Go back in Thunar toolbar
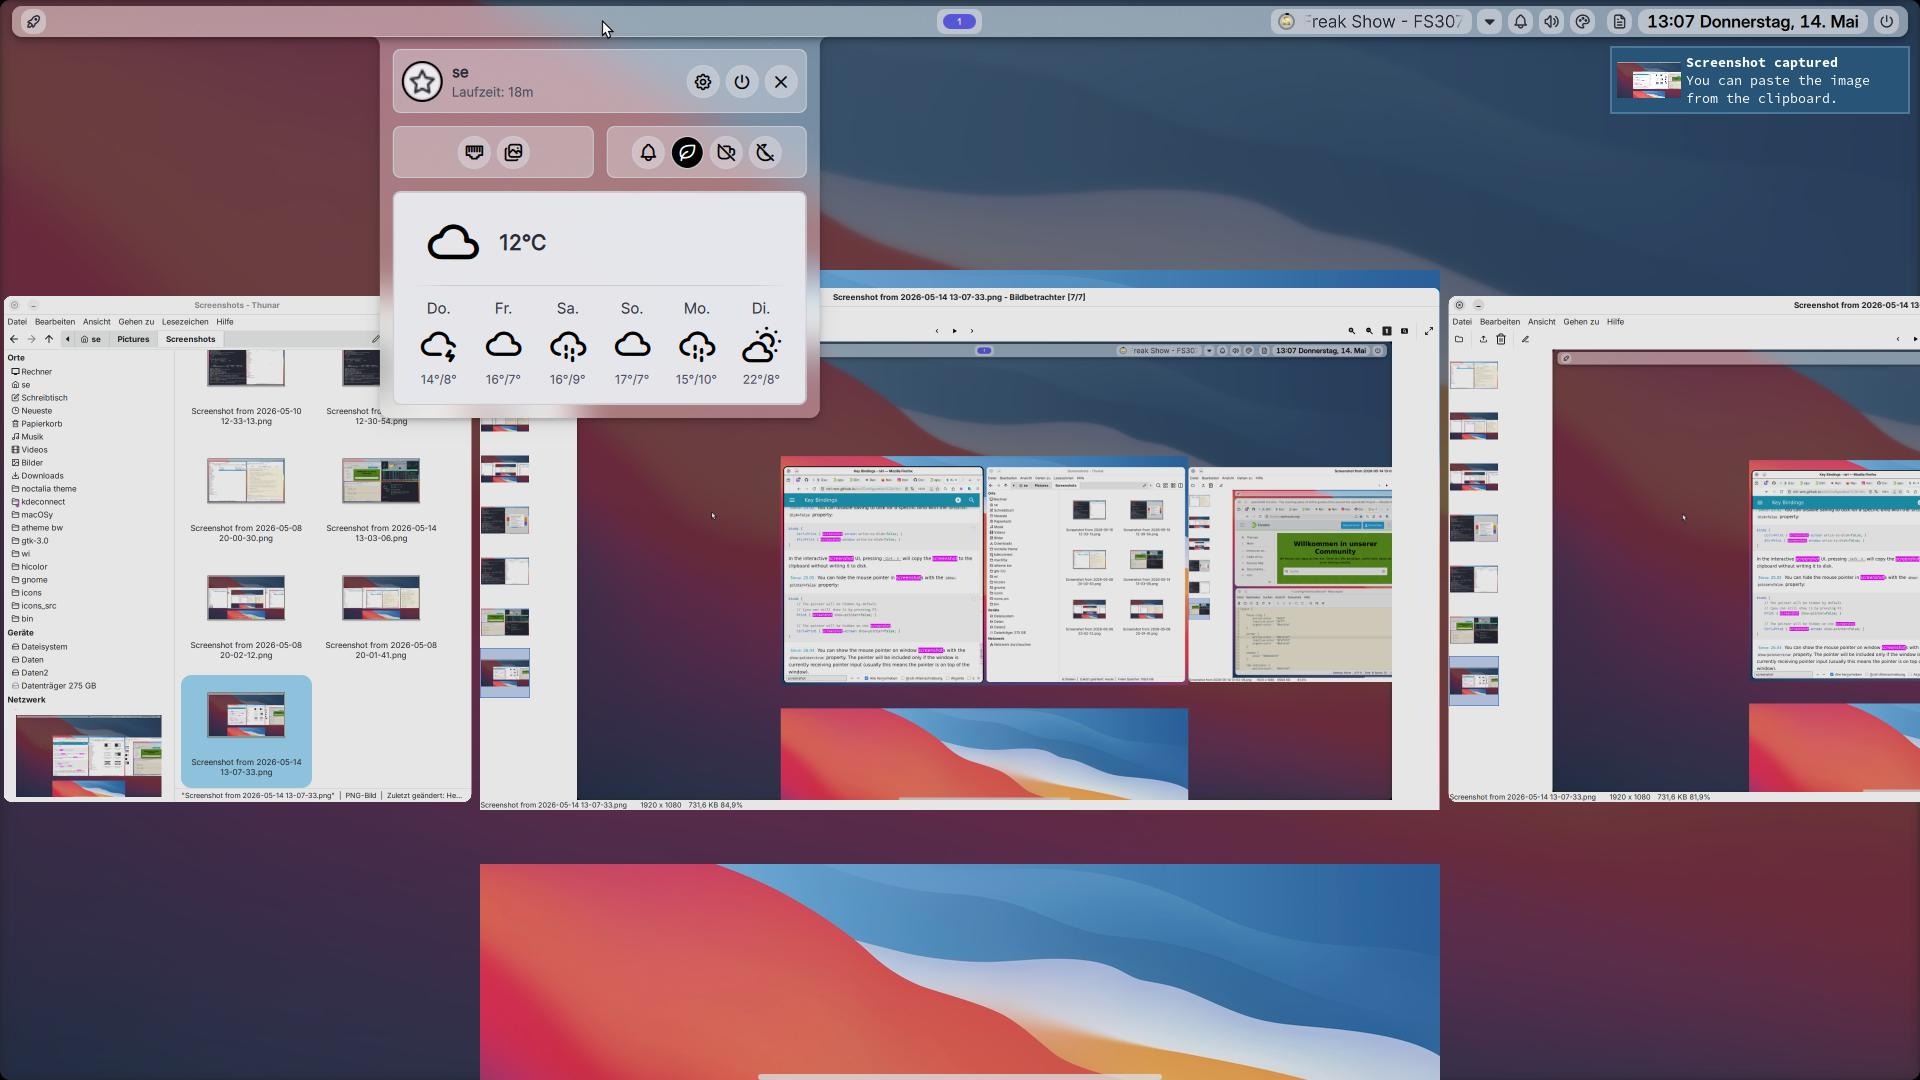Viewport: 1920px width, 1080px height. coord(14,339)
